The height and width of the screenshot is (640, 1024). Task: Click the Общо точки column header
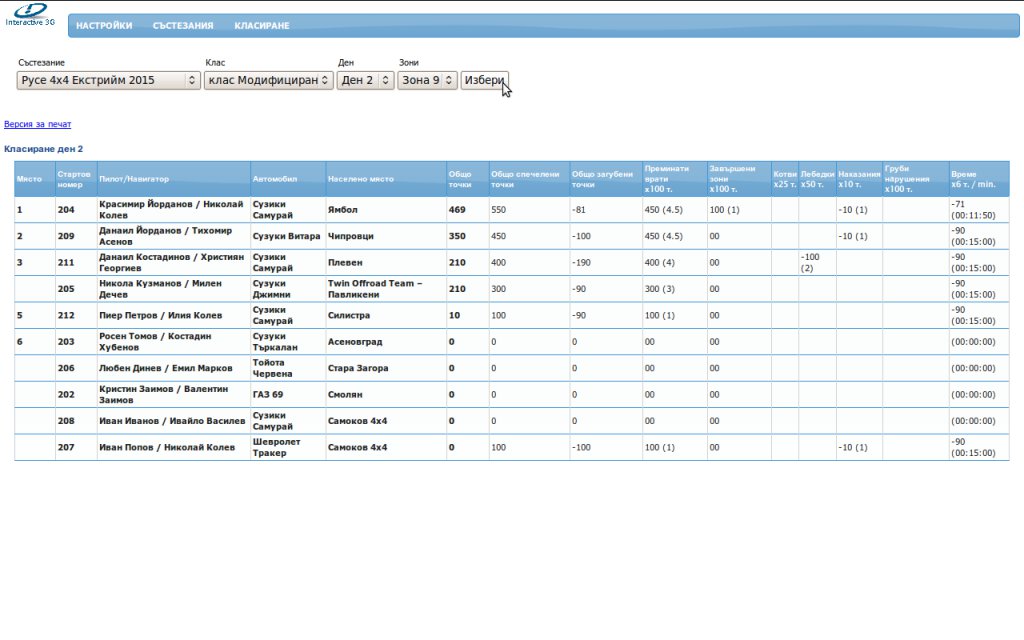coord(460,179)
